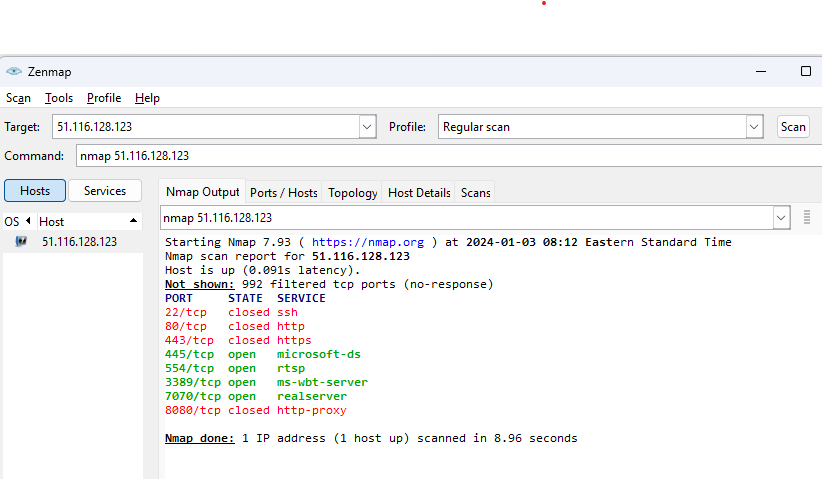The image size is (822, 479).
Task: Click the nmap 51.116.128.123 scan selector field
Action: click(467, 217)
